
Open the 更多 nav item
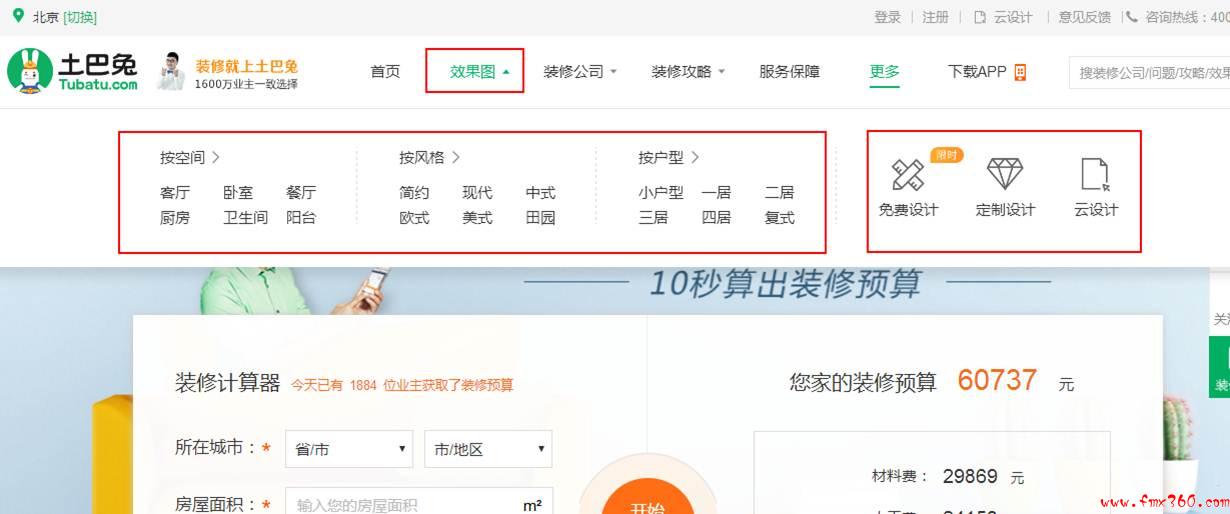[884, 72]
